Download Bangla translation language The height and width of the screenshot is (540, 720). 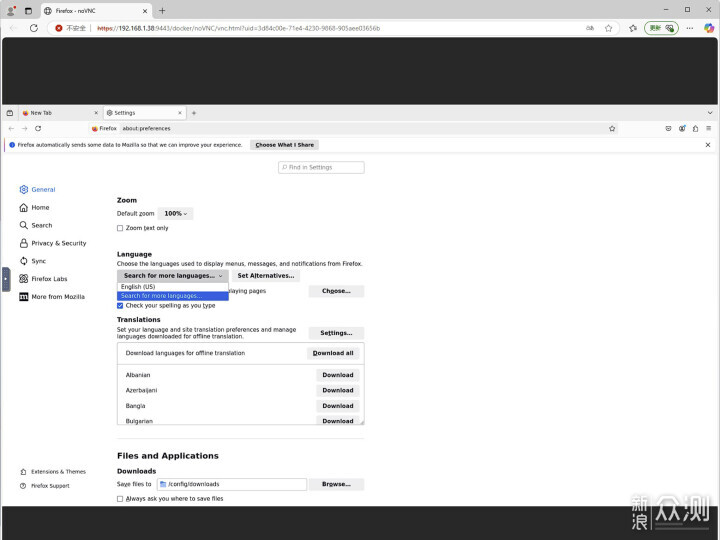coord(338,406)
